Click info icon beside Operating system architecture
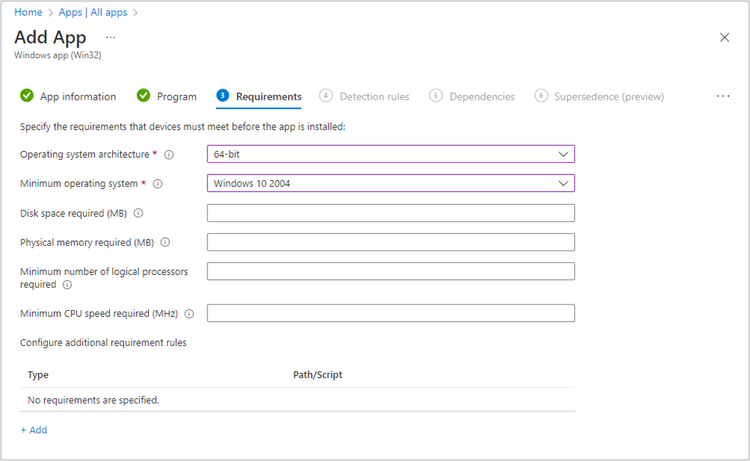750x461 pixels. pyautogui.click(x=169, y=155)
